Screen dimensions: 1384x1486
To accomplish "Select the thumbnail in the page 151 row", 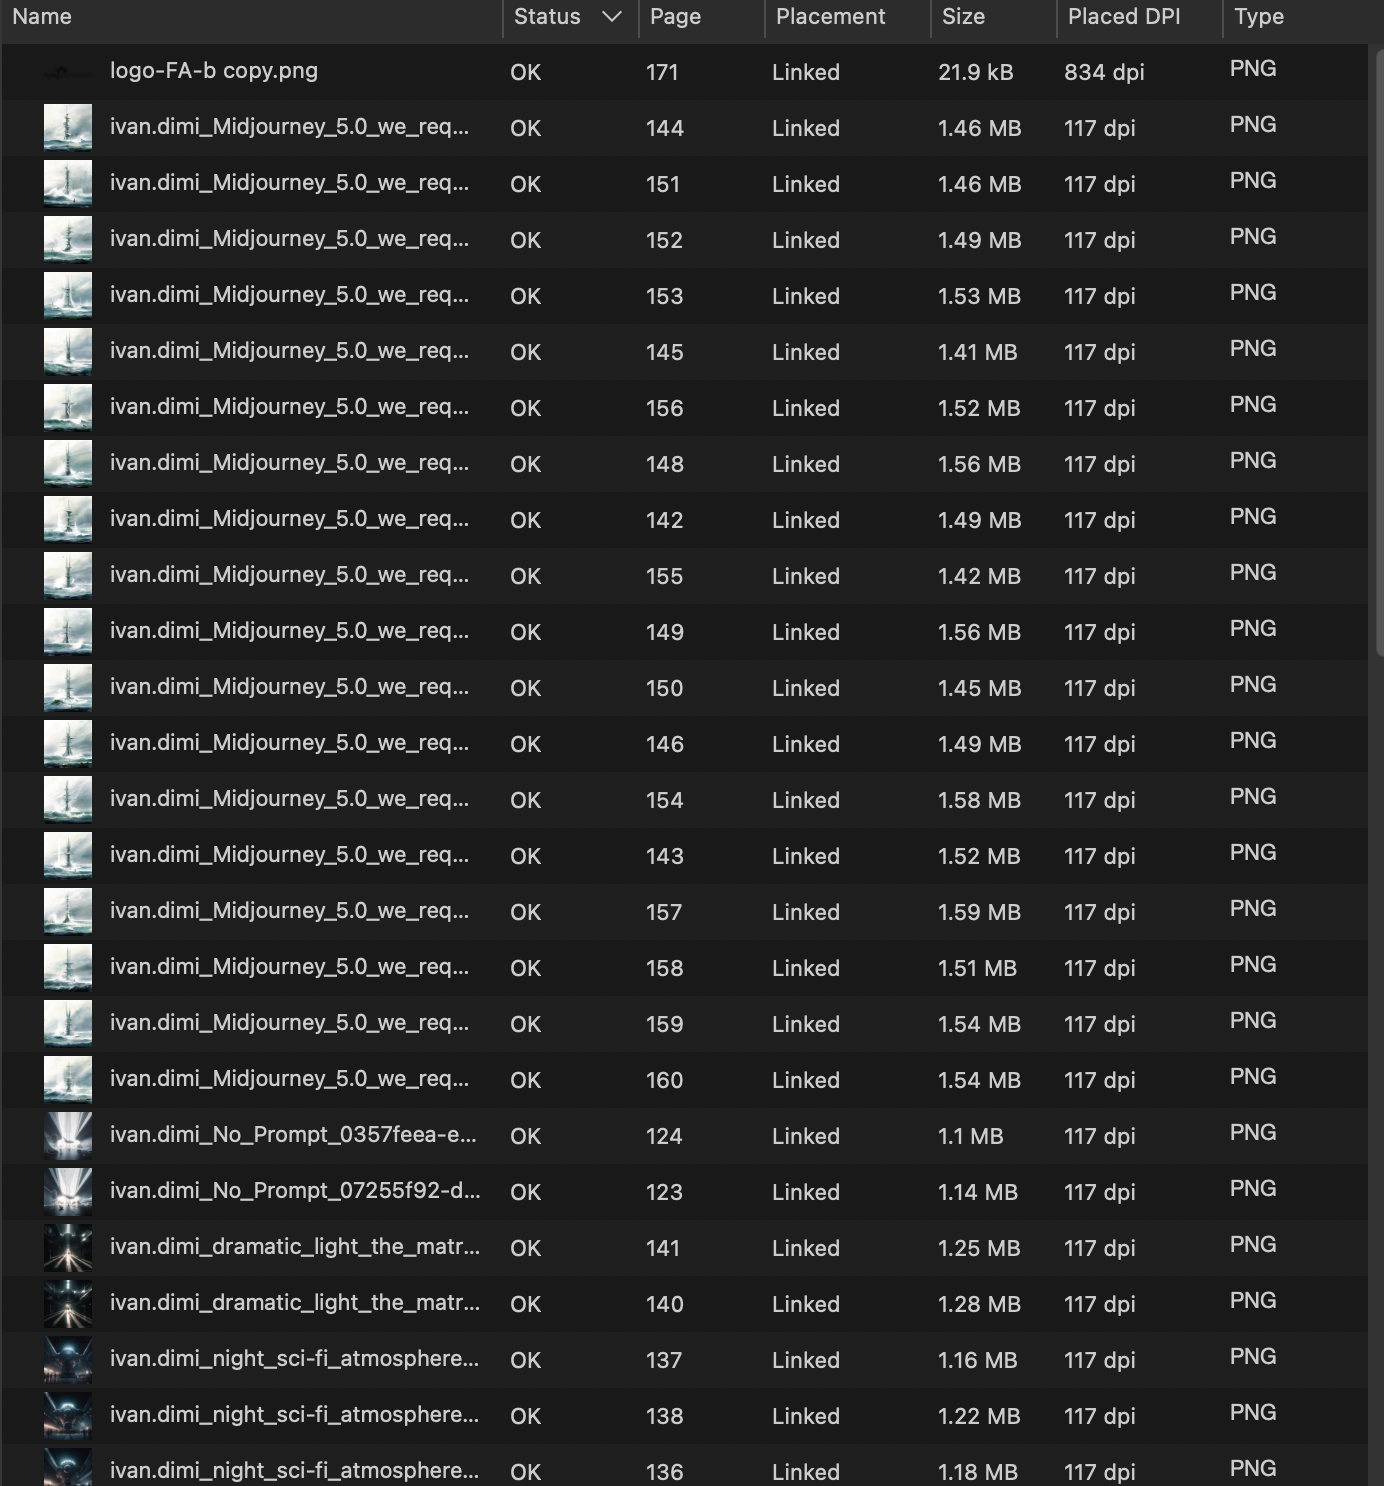I will (x=68, y=184).
